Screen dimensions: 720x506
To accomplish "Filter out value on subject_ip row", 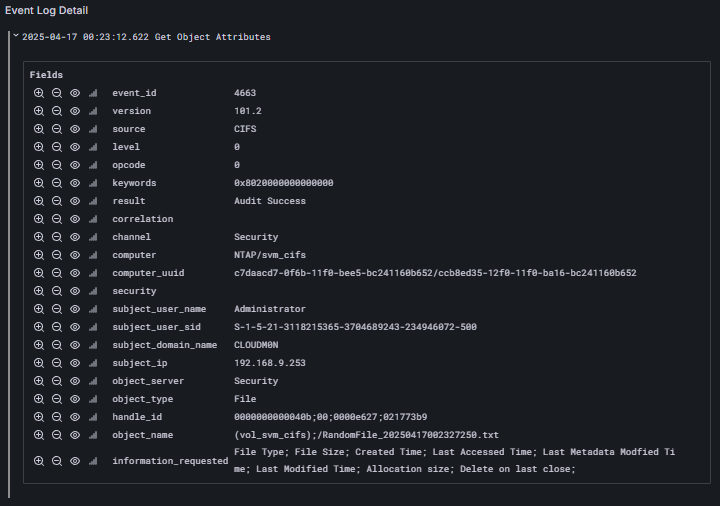I will pyautogui.click(x=57, y=363).
